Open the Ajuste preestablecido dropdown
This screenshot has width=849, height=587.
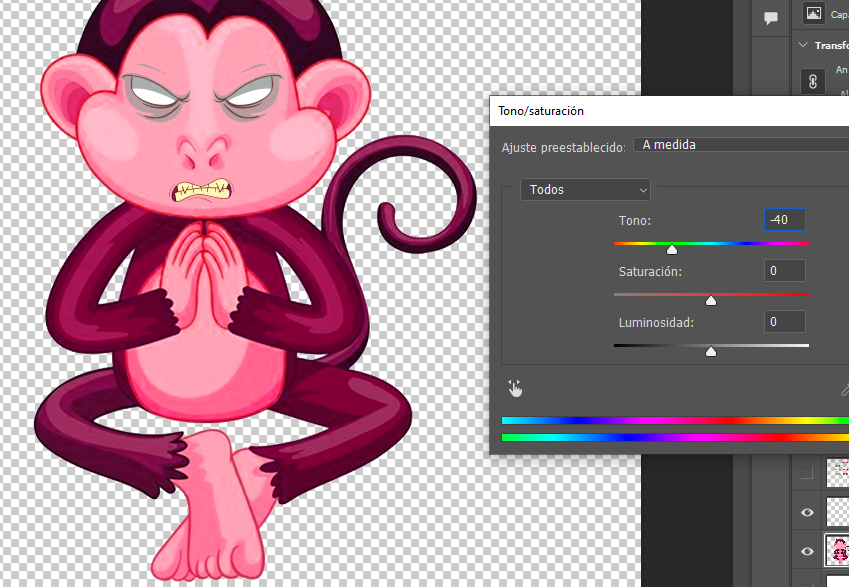click(x=740, y=145)
